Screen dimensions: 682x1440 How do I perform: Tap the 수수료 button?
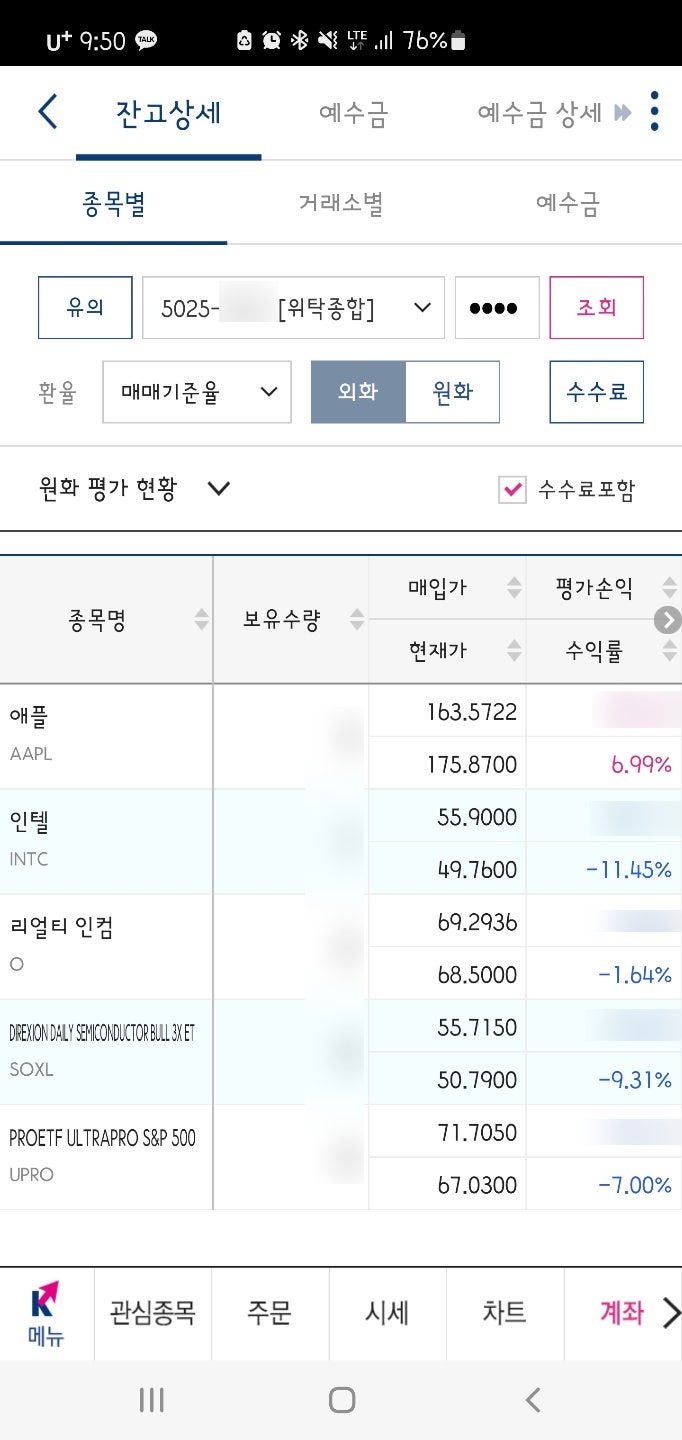(596, 392)
